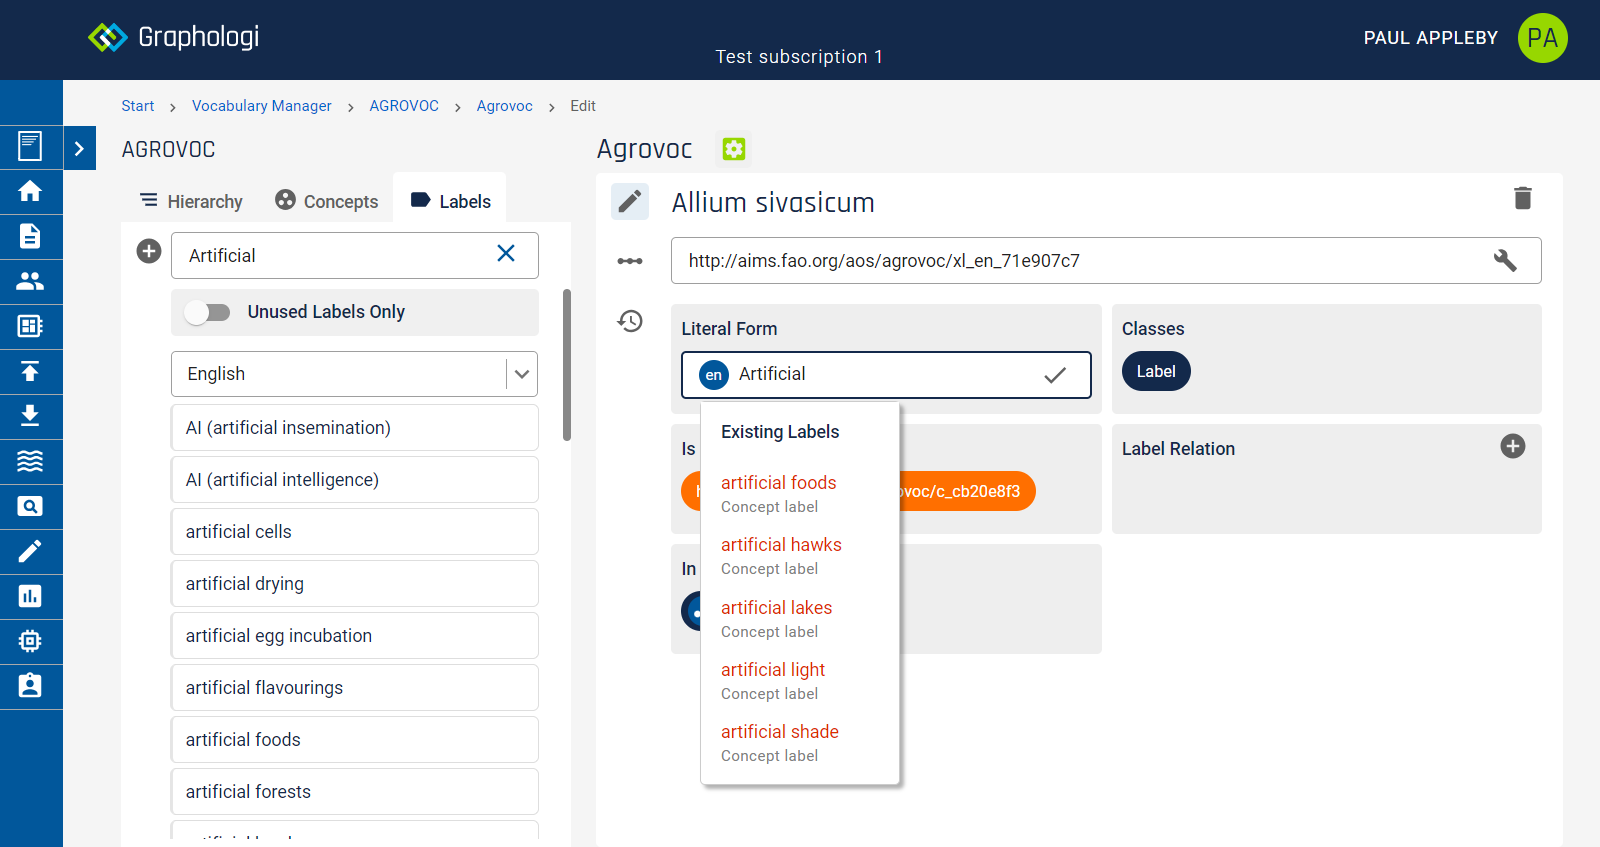1600x847 pixels.
Task: Select AI (artificial insemination) in list
Action: pos(355,428)
